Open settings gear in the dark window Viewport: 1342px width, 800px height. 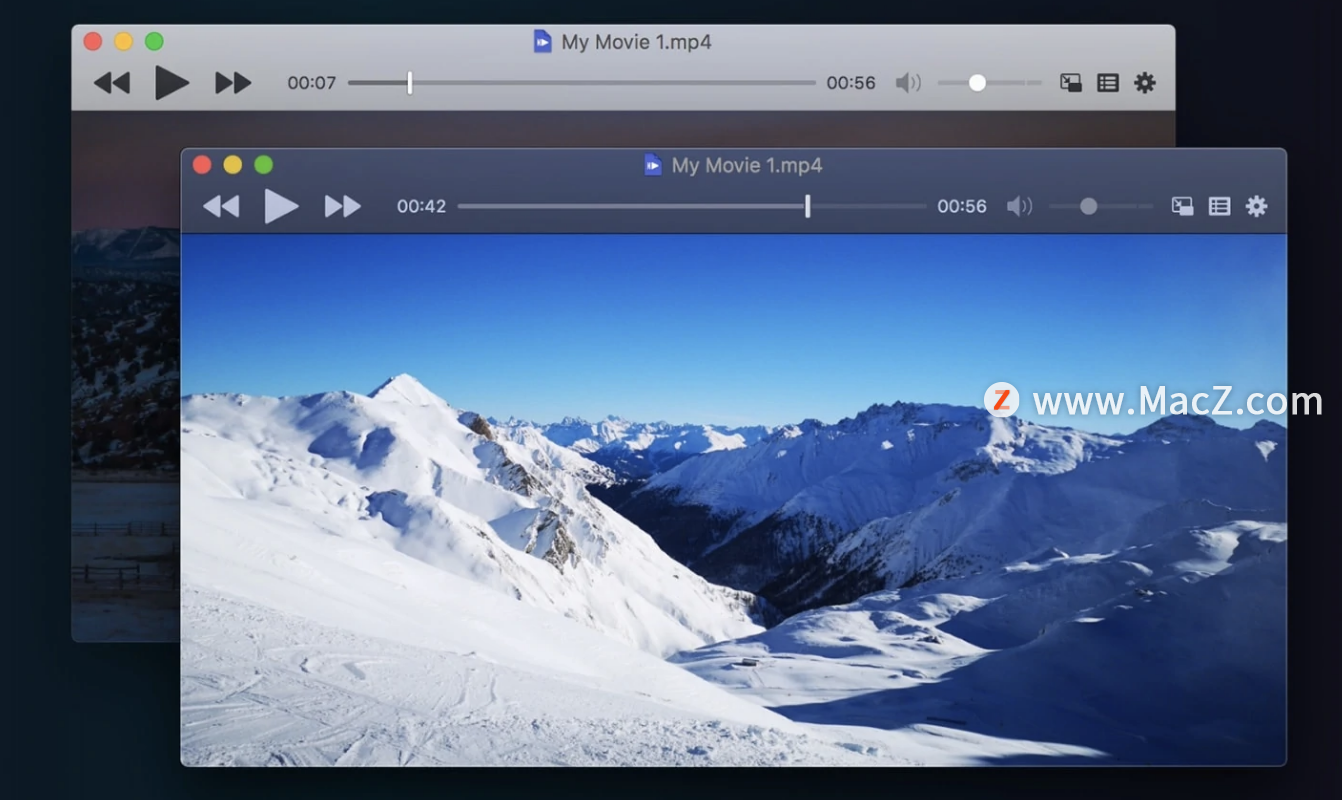point(1256,206)
